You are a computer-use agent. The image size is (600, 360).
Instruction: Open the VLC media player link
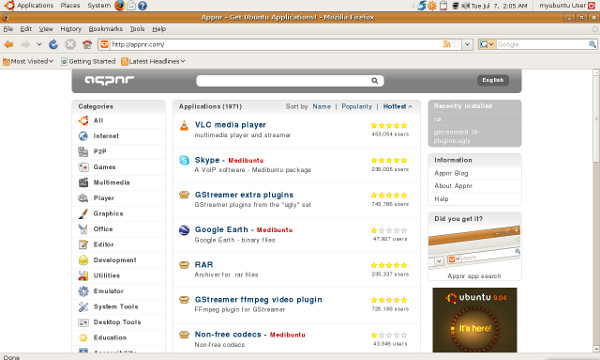pyautogui.click(x=230, y=125)
